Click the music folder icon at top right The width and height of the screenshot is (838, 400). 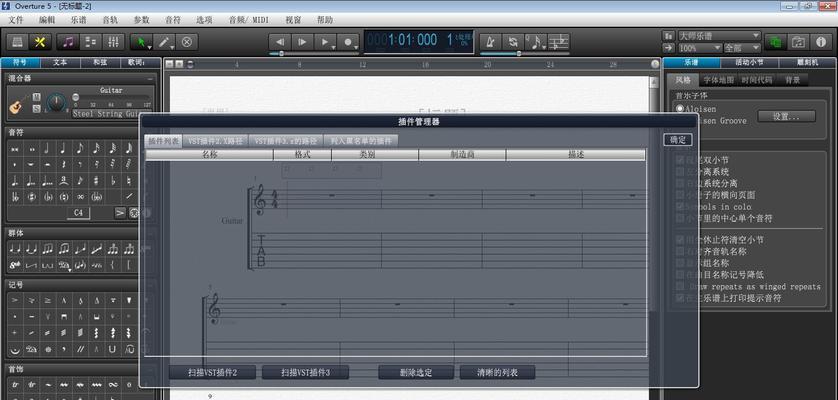point(798,42)
